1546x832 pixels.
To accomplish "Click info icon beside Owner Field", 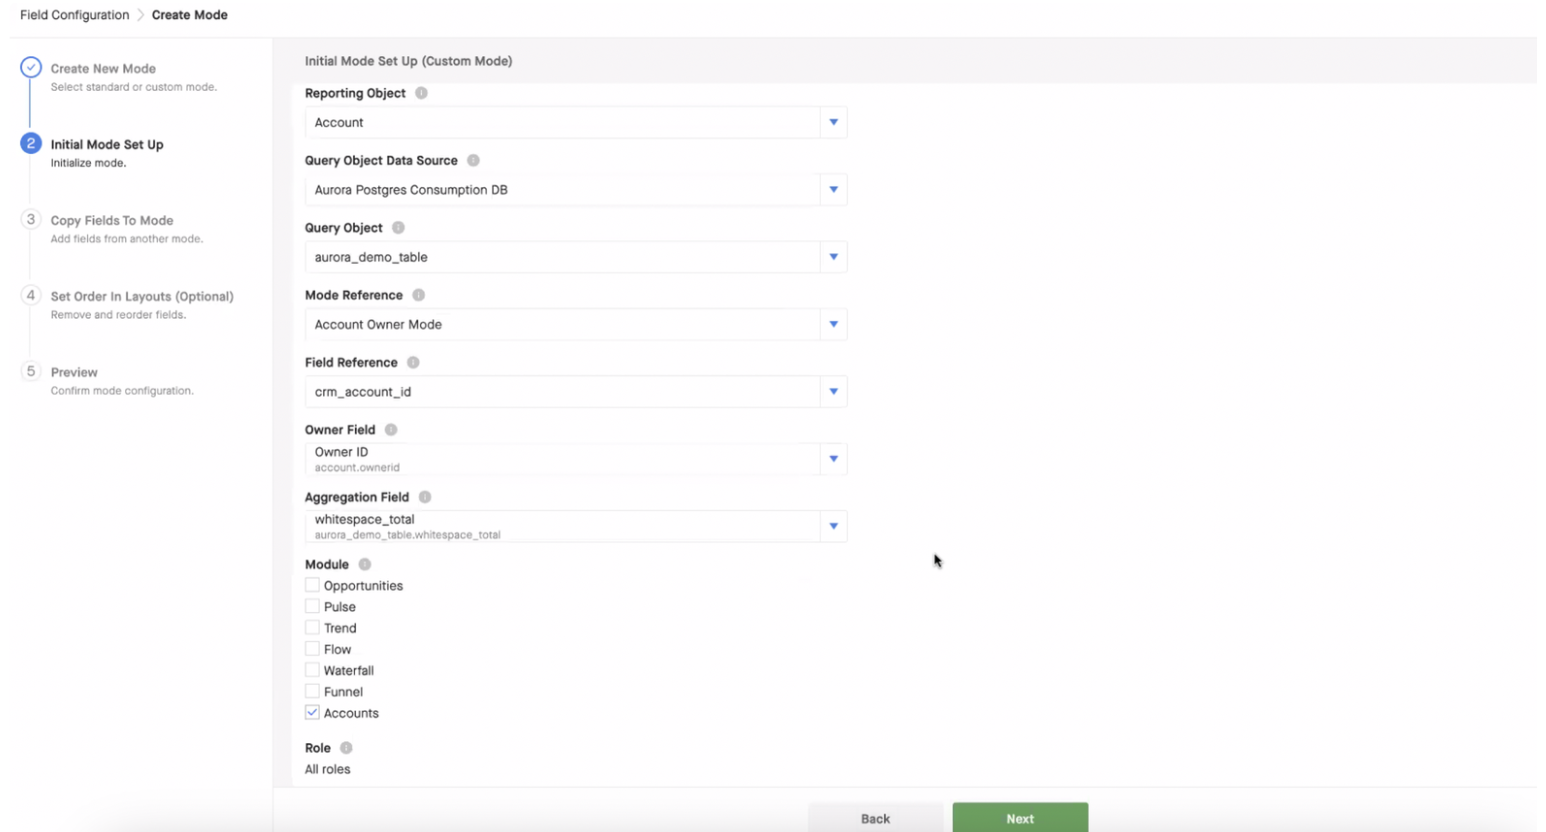I will tap(391, 430).
